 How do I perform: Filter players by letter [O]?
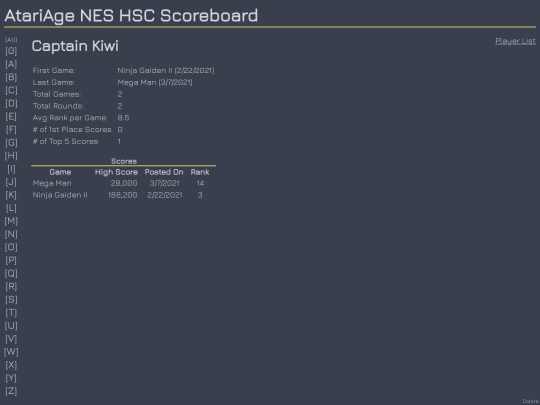click(11, 247)
